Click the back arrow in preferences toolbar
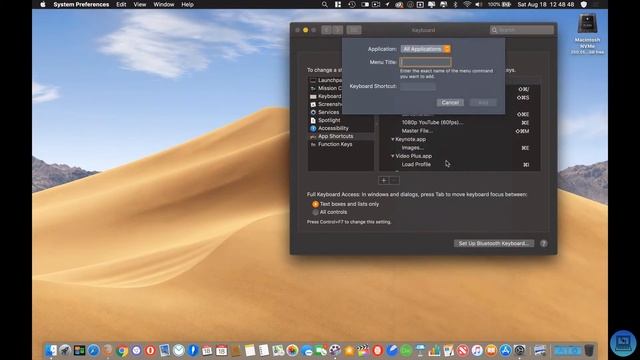The image size is (640, 360). [326, 30]
